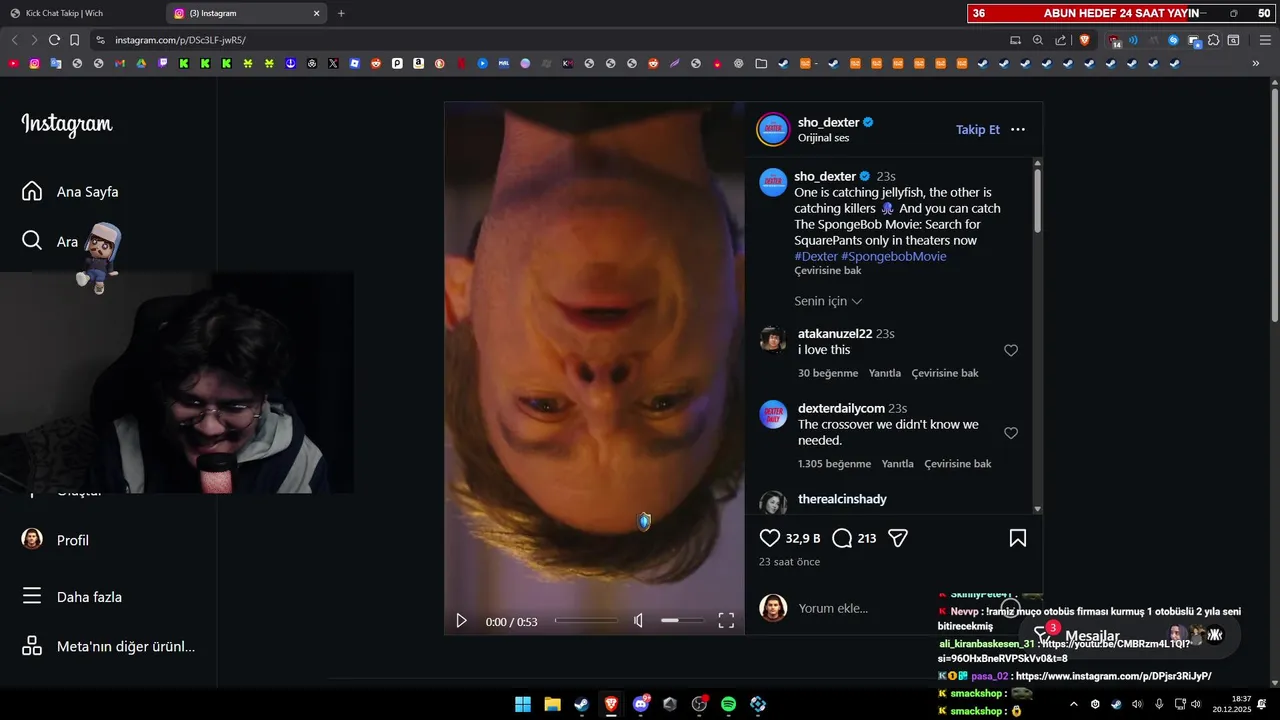The image size is (1280, 720).
Task: Go back with browser back arrow
Action: coord(14,40)
